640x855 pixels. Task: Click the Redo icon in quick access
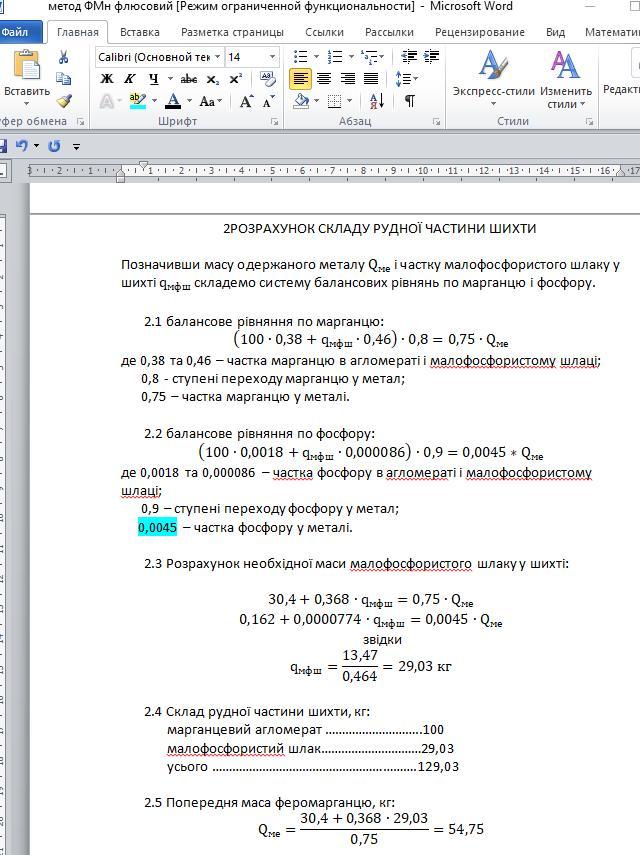[x=54, y=146]
